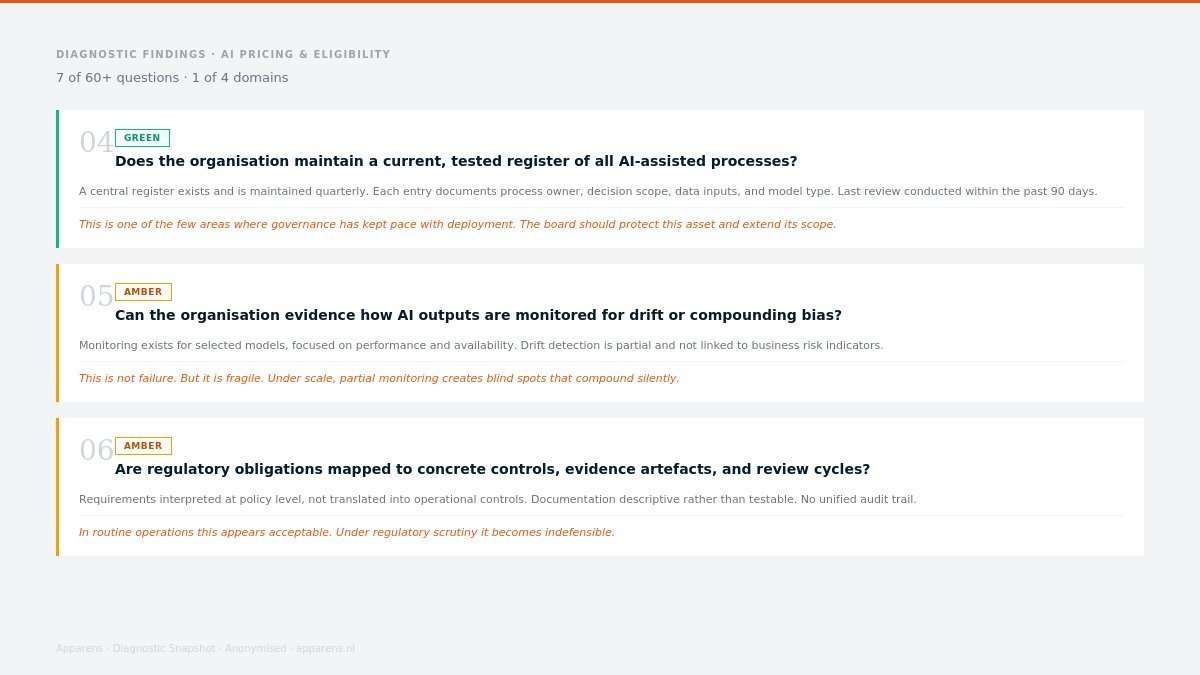This screenshot has width=1200, height=675.
Task: Click the AMBER badge on finding 06
Action: [x=143, y=446]
